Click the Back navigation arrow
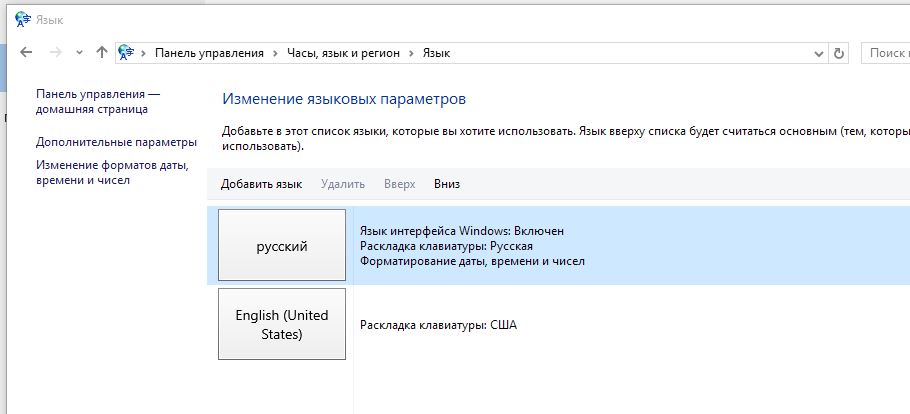This screenshot has height=414, width=910. pos(26,53)
